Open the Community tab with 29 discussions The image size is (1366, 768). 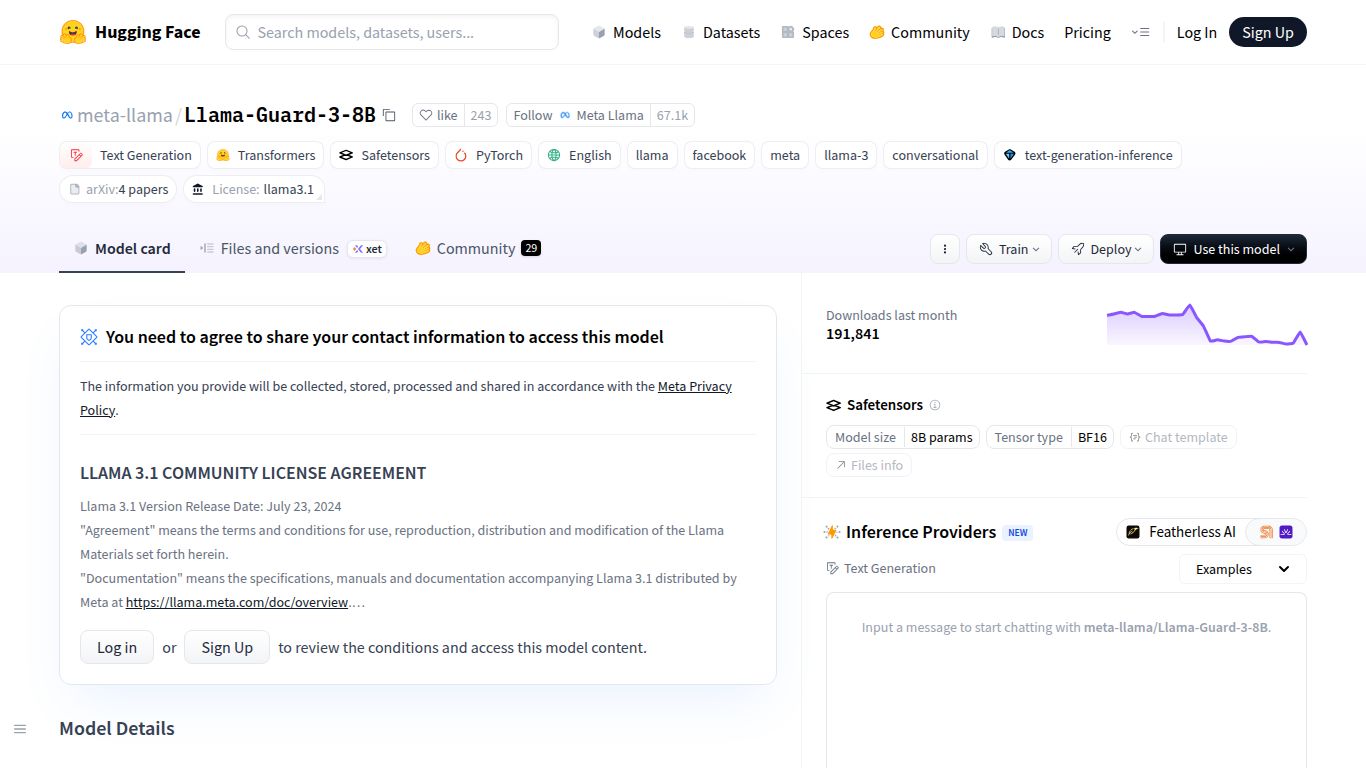(476, 249)
